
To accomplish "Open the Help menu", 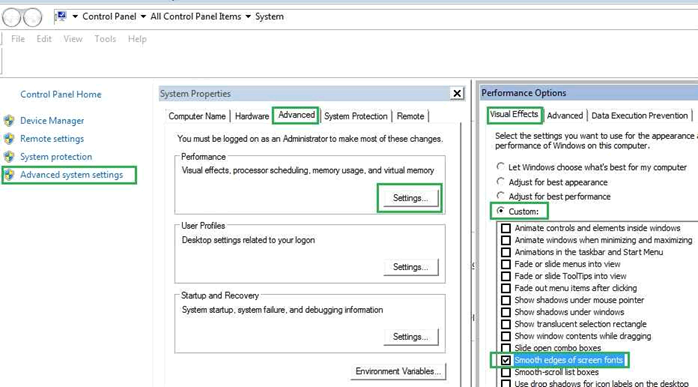I will coord(137,39).
